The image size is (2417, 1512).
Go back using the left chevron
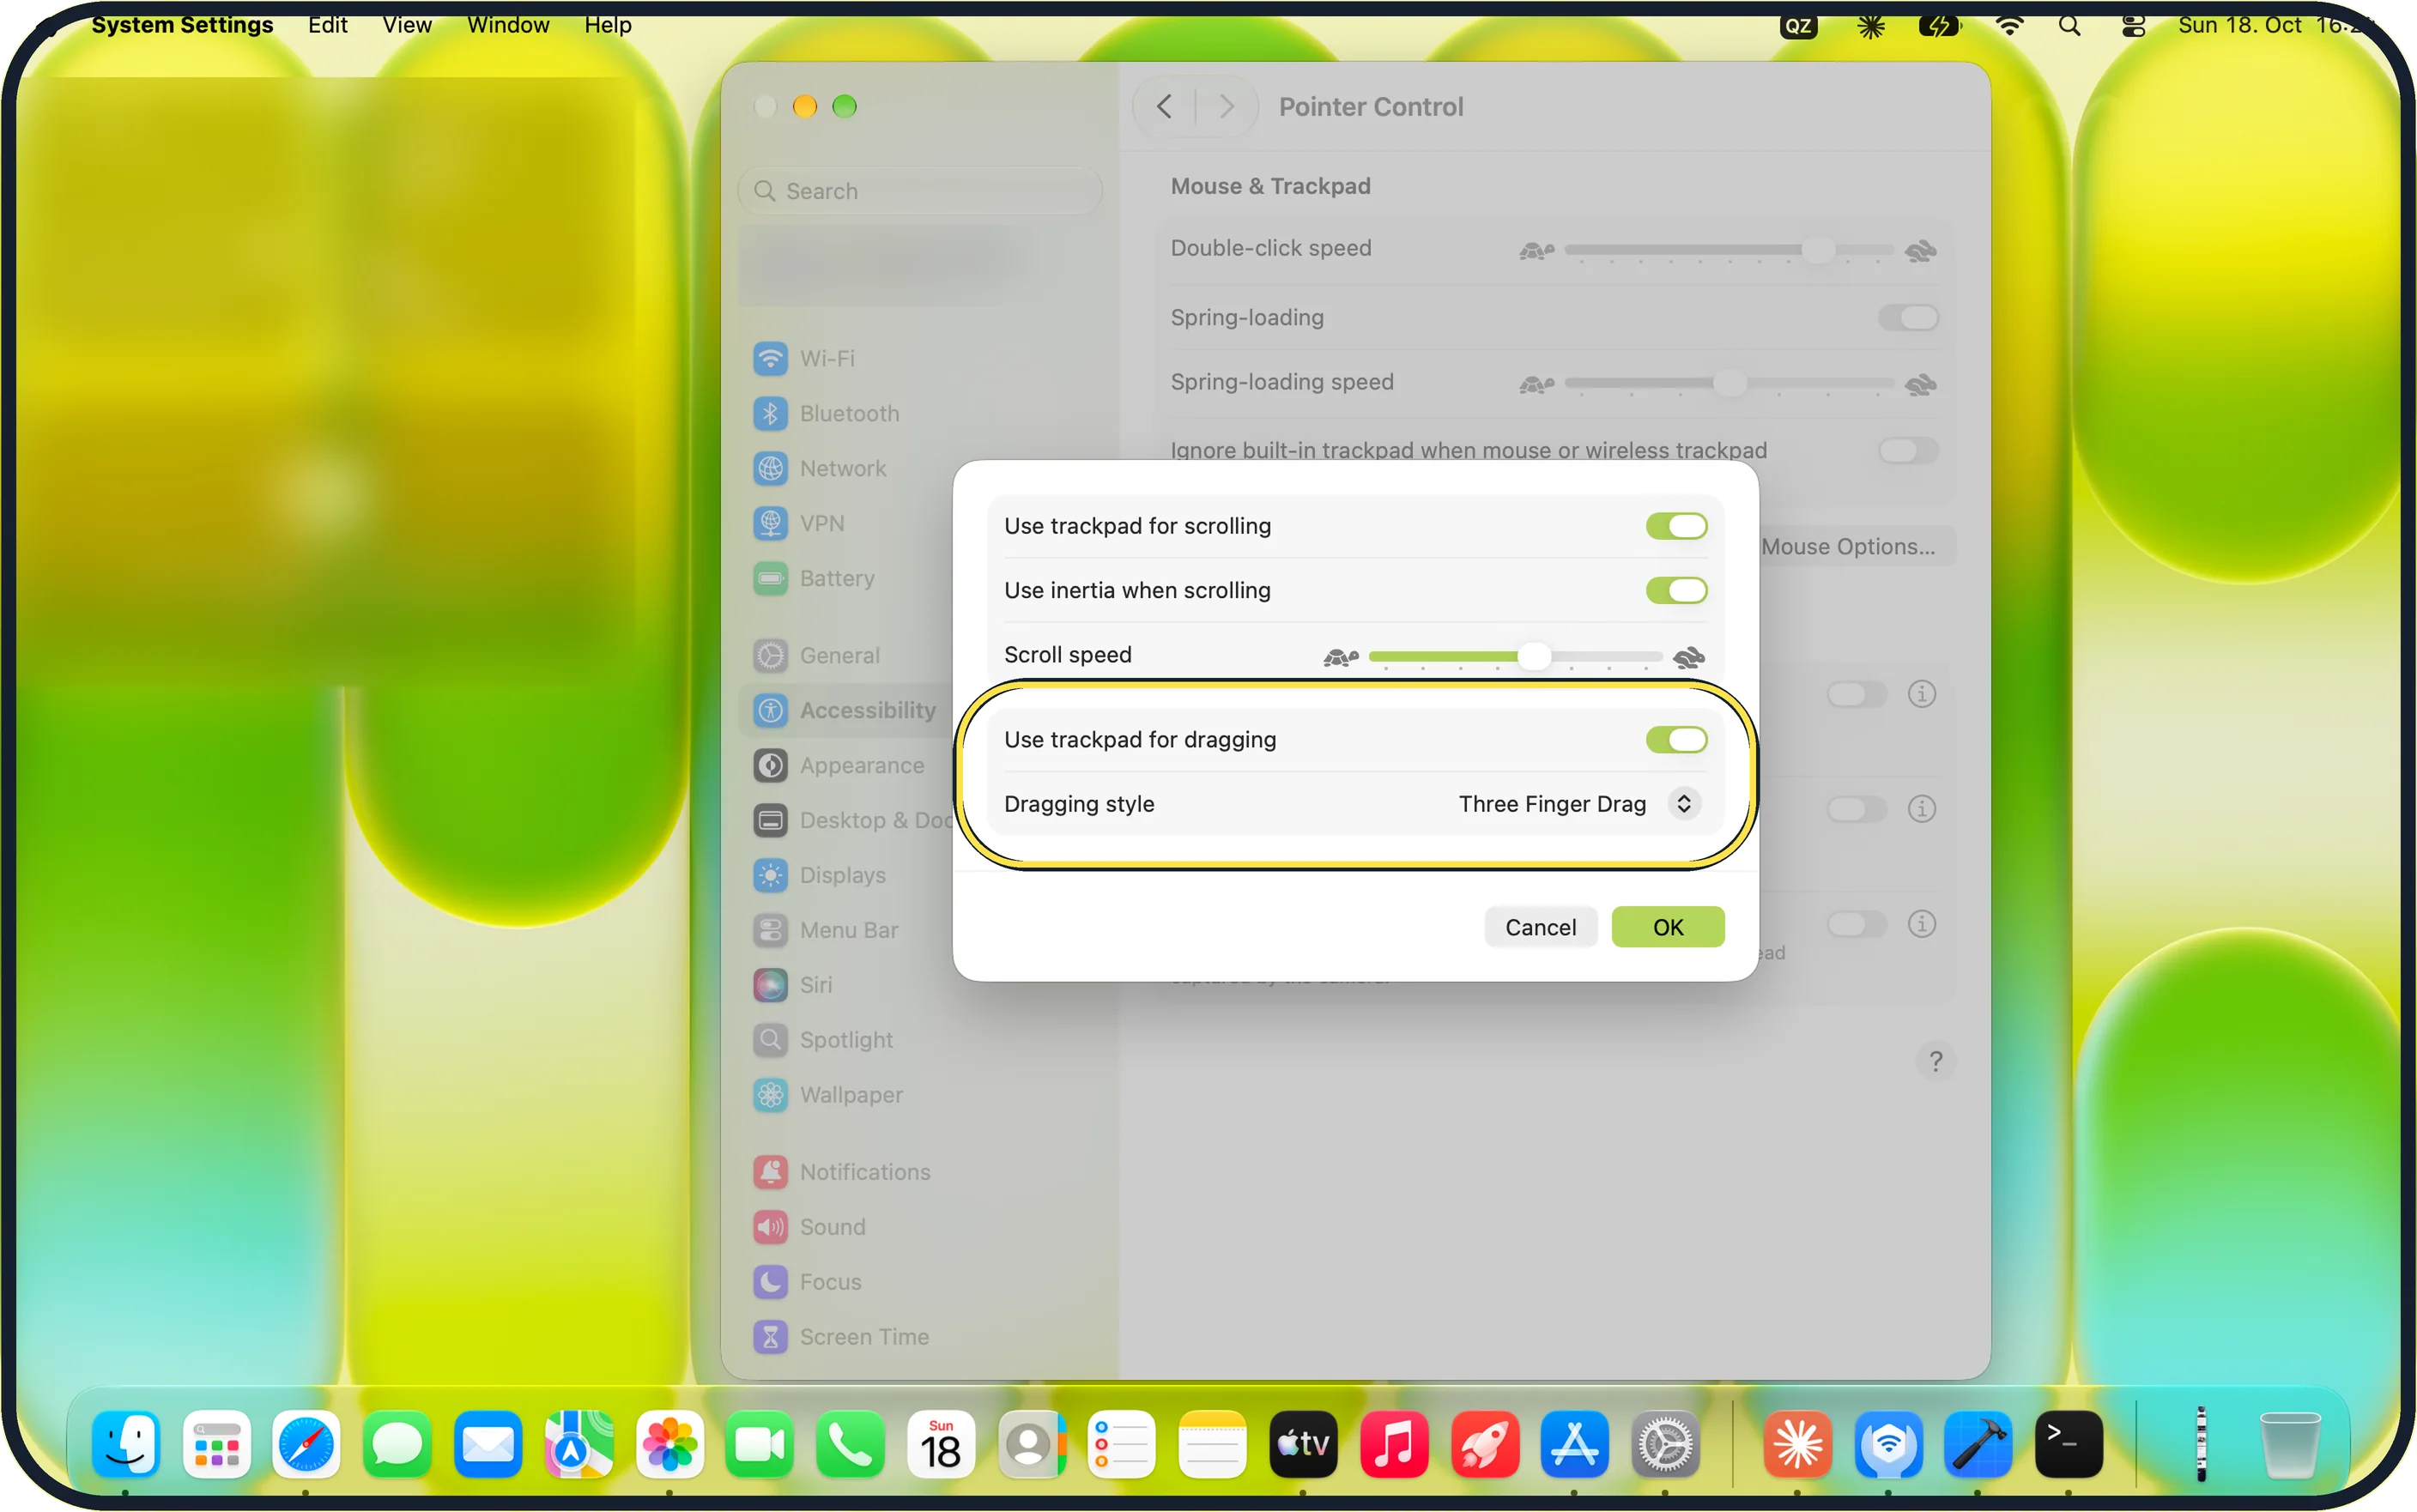(x=1164, y=107)
